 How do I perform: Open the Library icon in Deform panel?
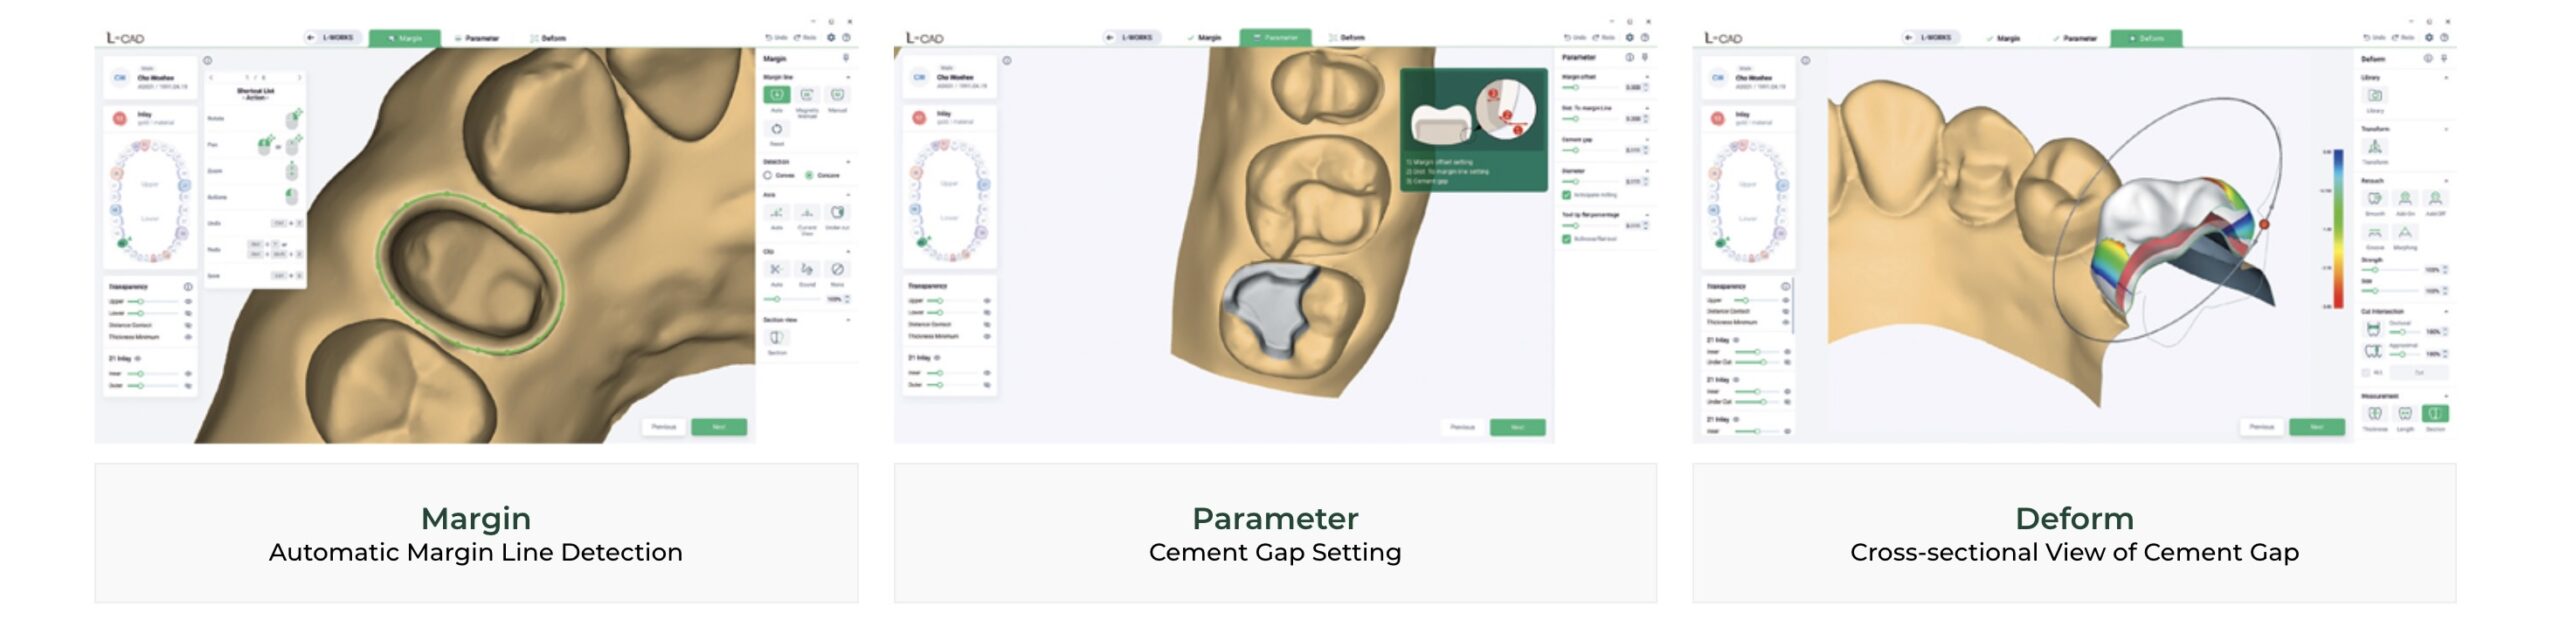point(2375,95)
